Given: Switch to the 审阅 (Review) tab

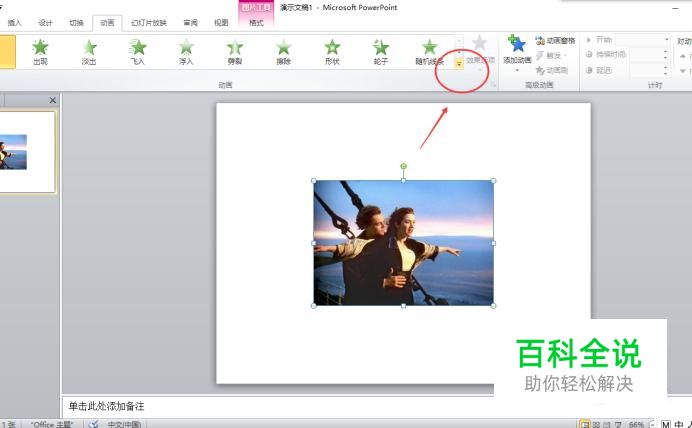Looking at the screenshot, I should (191, 23).
